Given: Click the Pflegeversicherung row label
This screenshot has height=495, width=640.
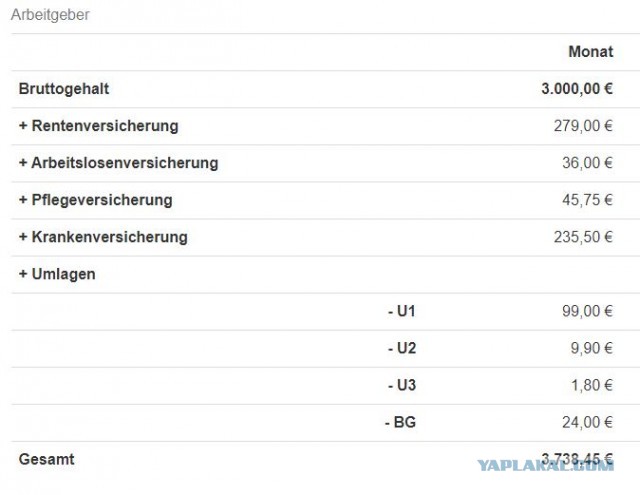Looking at the screenshot, I should (x=95, y=200).
